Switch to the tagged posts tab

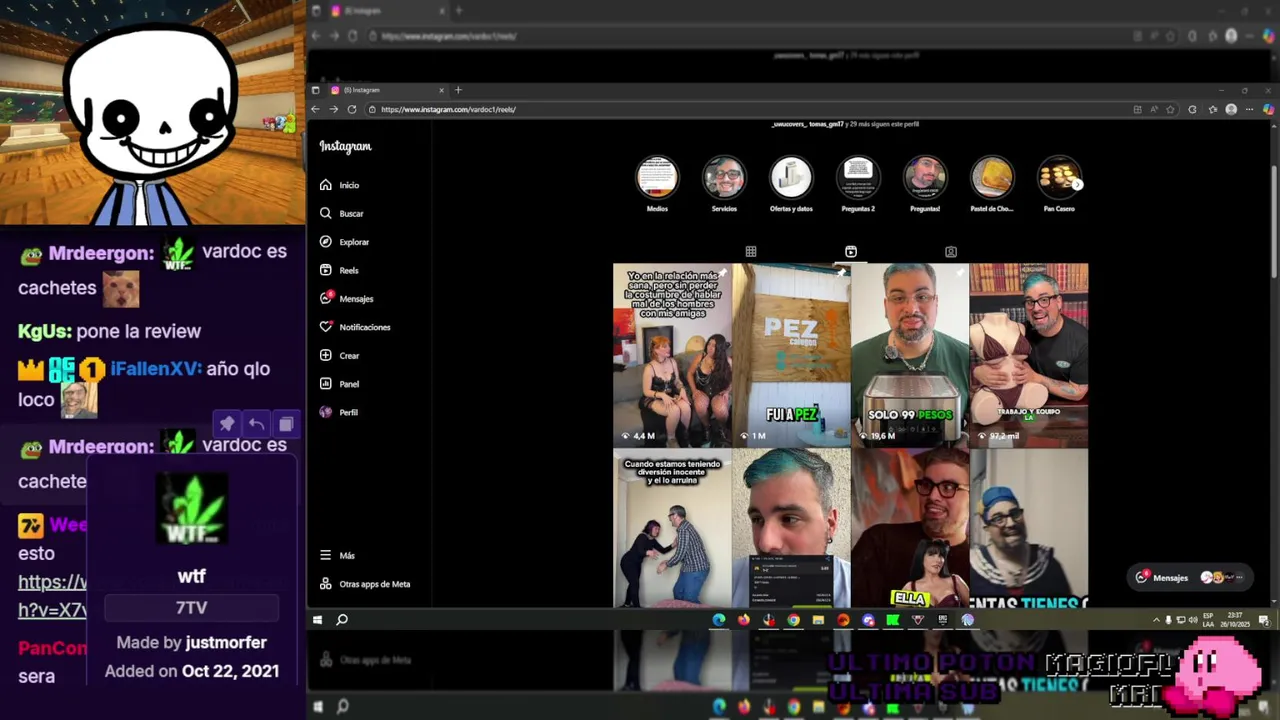click(x=951, y=252)
